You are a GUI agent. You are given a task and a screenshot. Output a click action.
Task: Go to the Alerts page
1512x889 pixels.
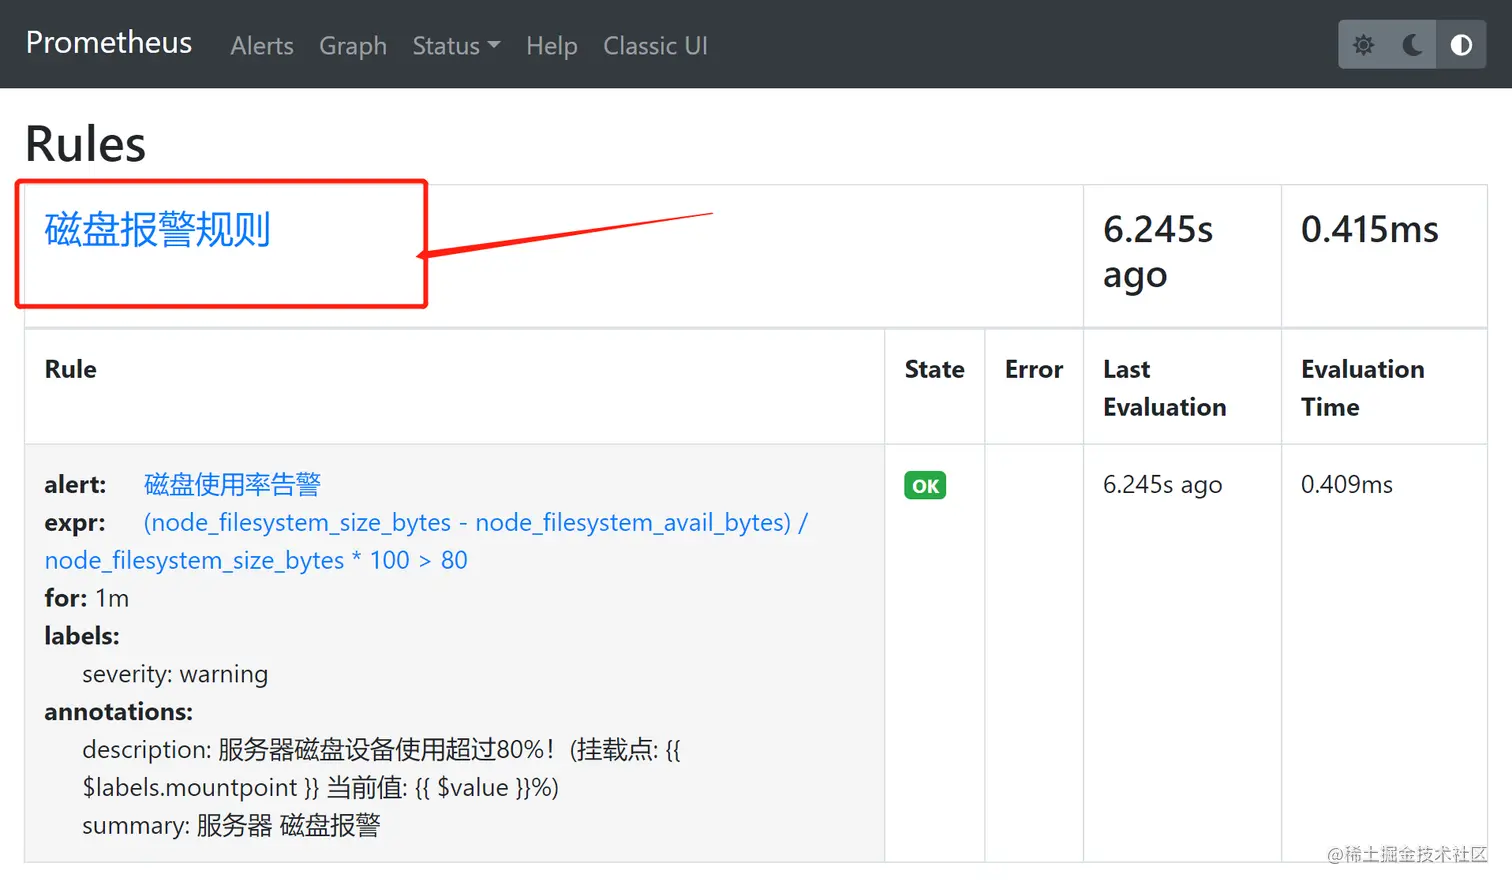tap(262, 46)
